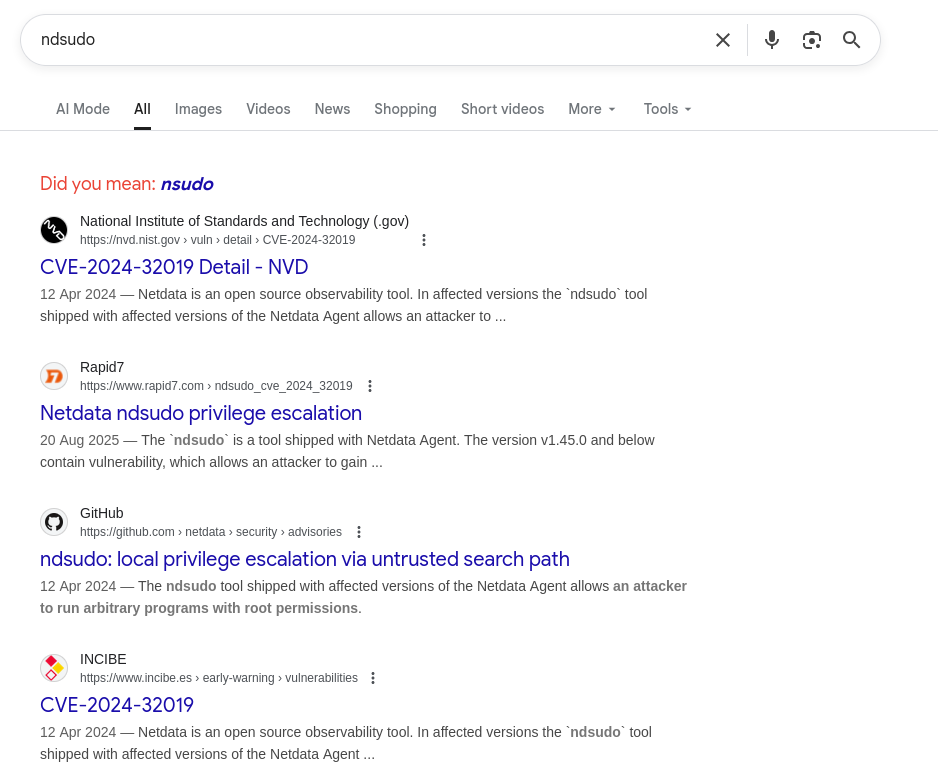Click the www.rapid7.com breadcrumb URL

[216, 386]
